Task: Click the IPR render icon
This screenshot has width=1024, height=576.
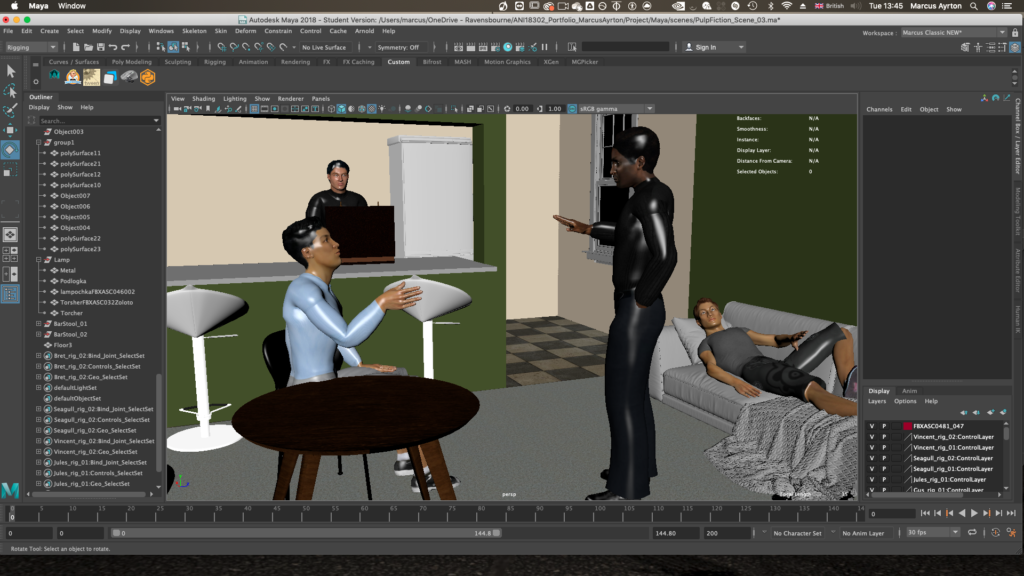Action: click(483, 47)
